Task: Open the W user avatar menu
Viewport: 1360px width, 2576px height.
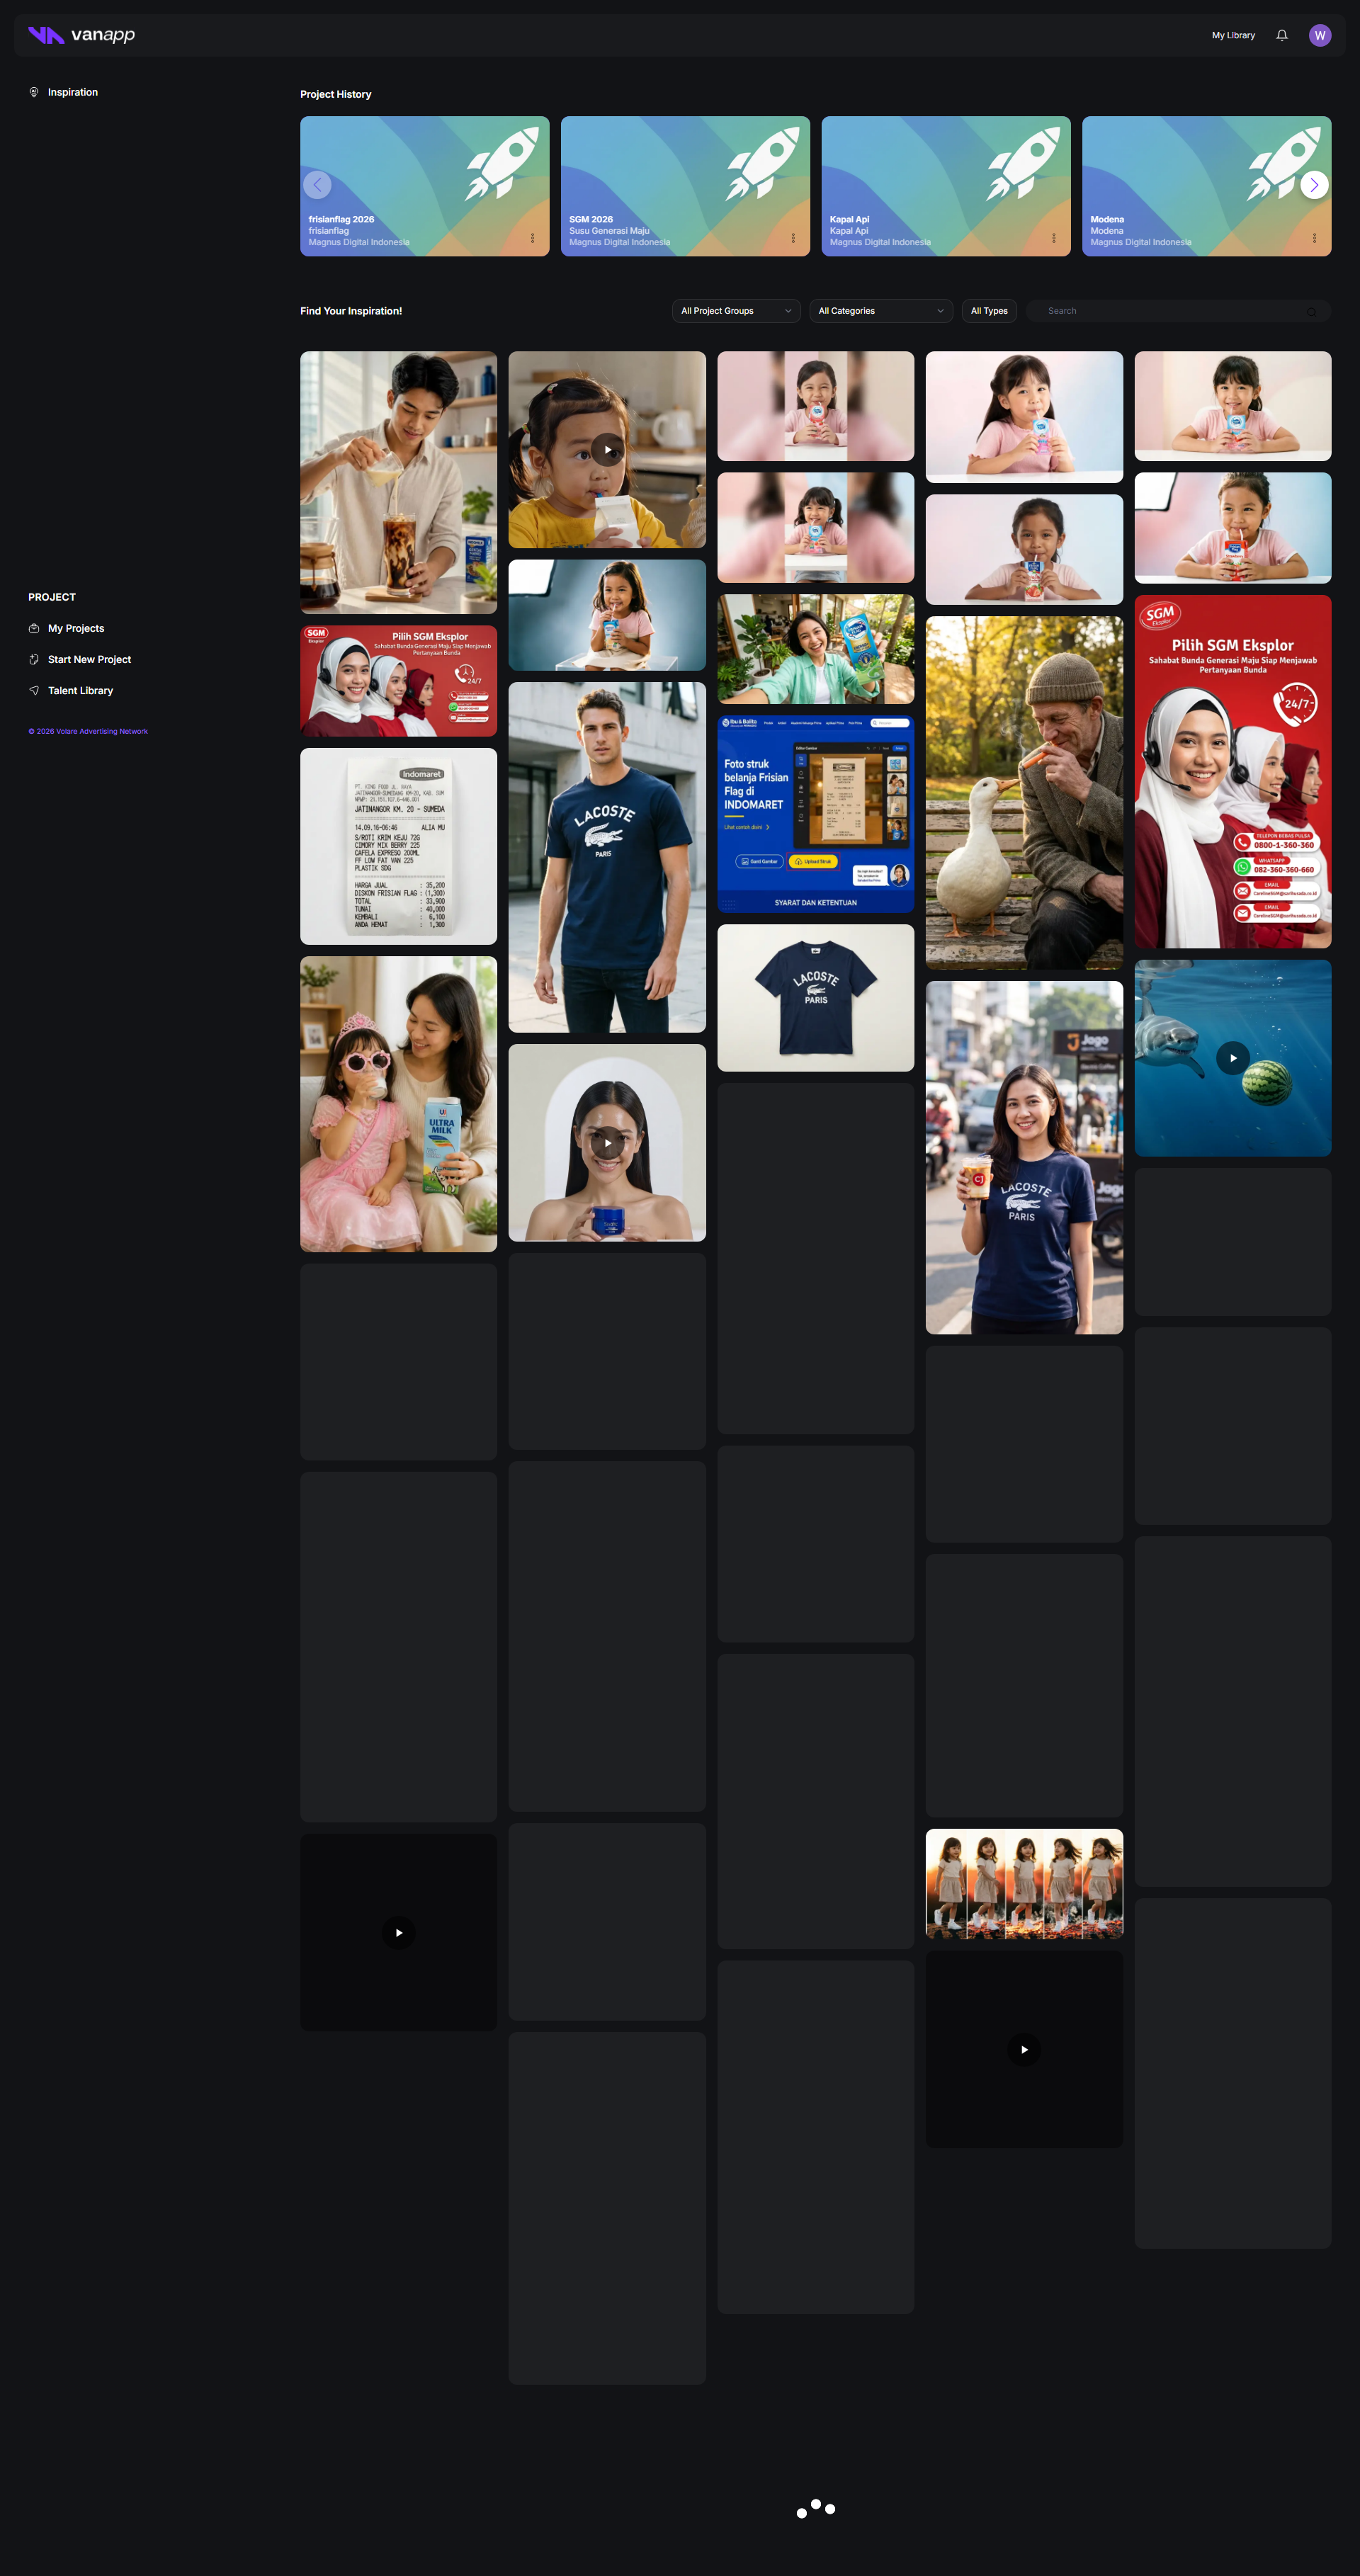Action: click(x=1319, y=35)
